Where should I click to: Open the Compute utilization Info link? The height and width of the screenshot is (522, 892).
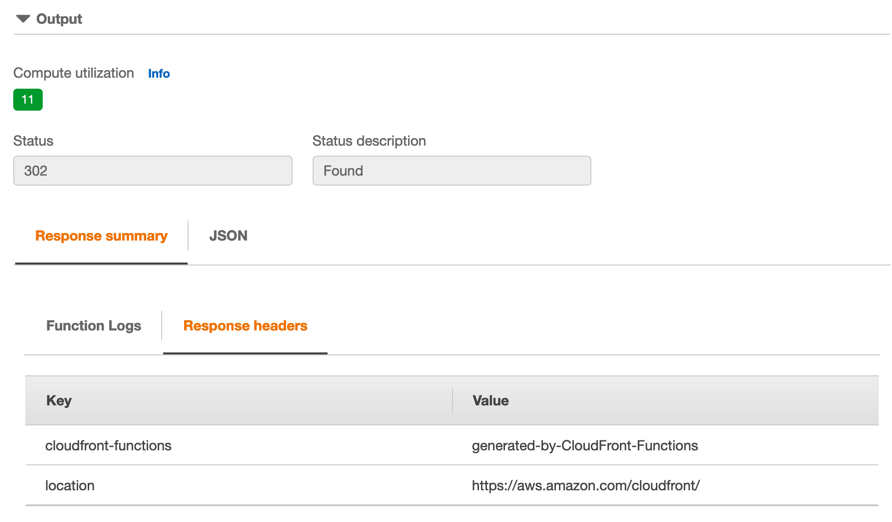pos(159,74)
